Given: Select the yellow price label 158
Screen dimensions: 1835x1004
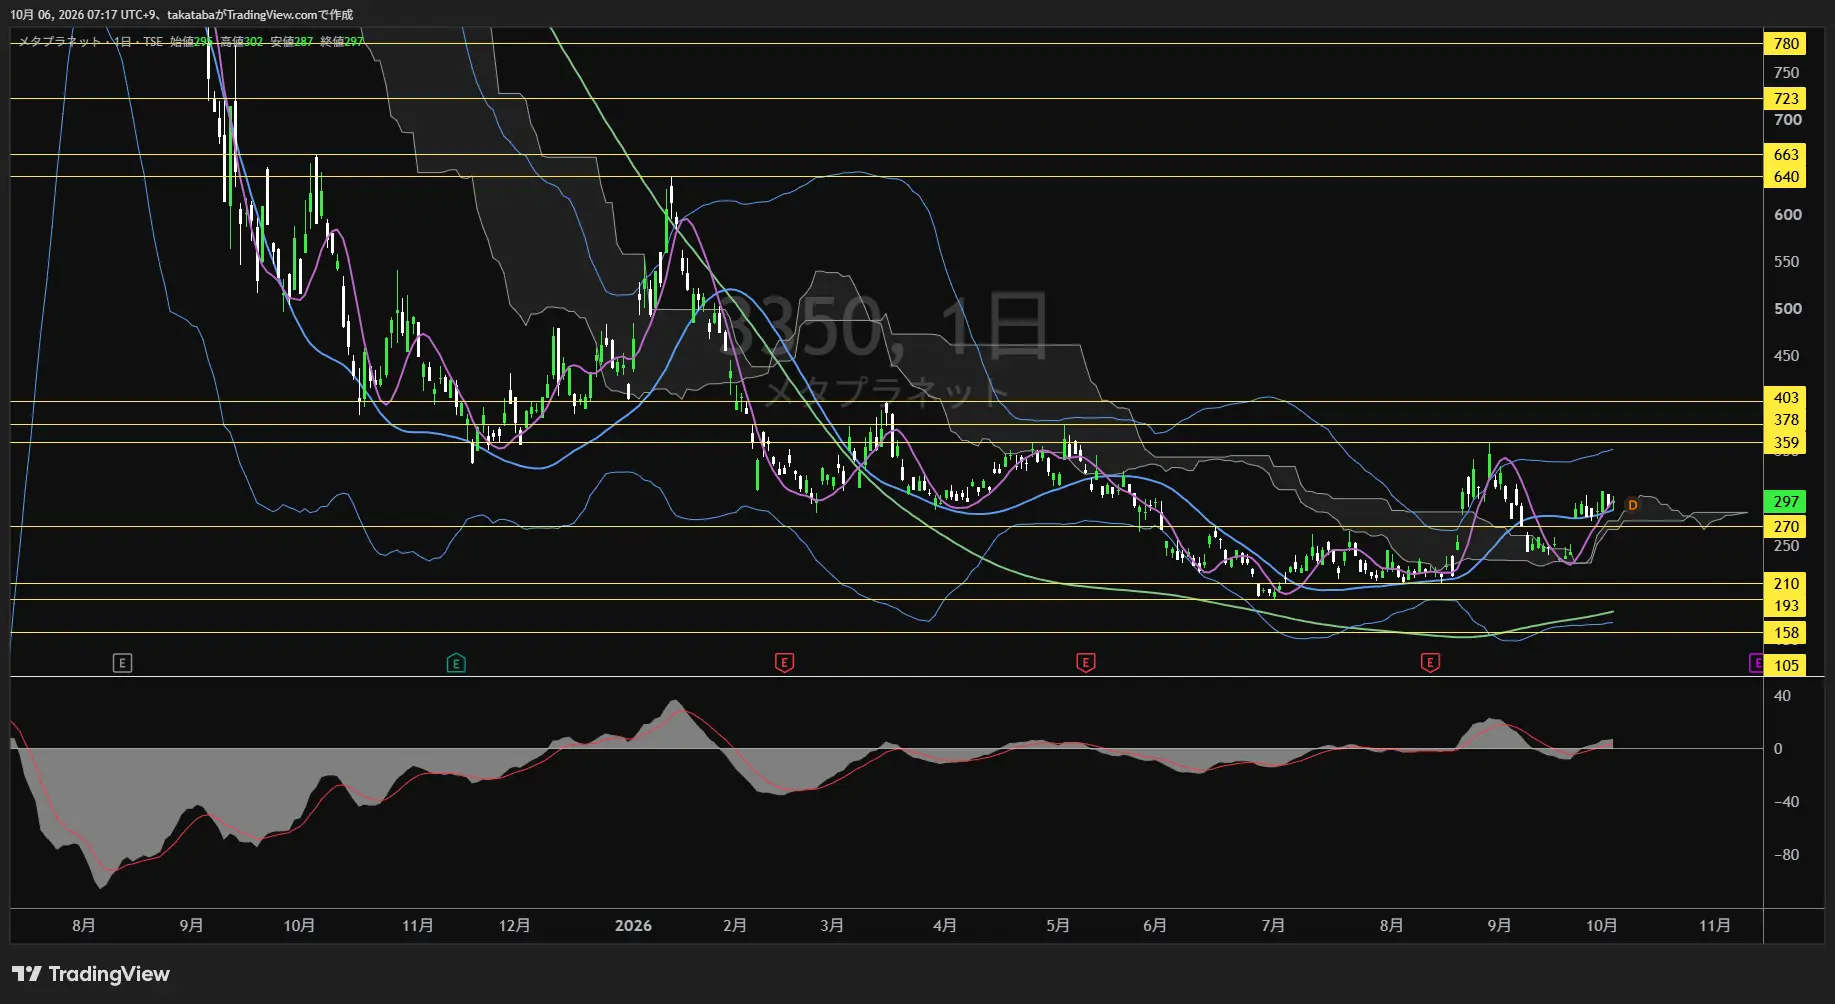Looking at the screenshot, I should [1785, 633].
